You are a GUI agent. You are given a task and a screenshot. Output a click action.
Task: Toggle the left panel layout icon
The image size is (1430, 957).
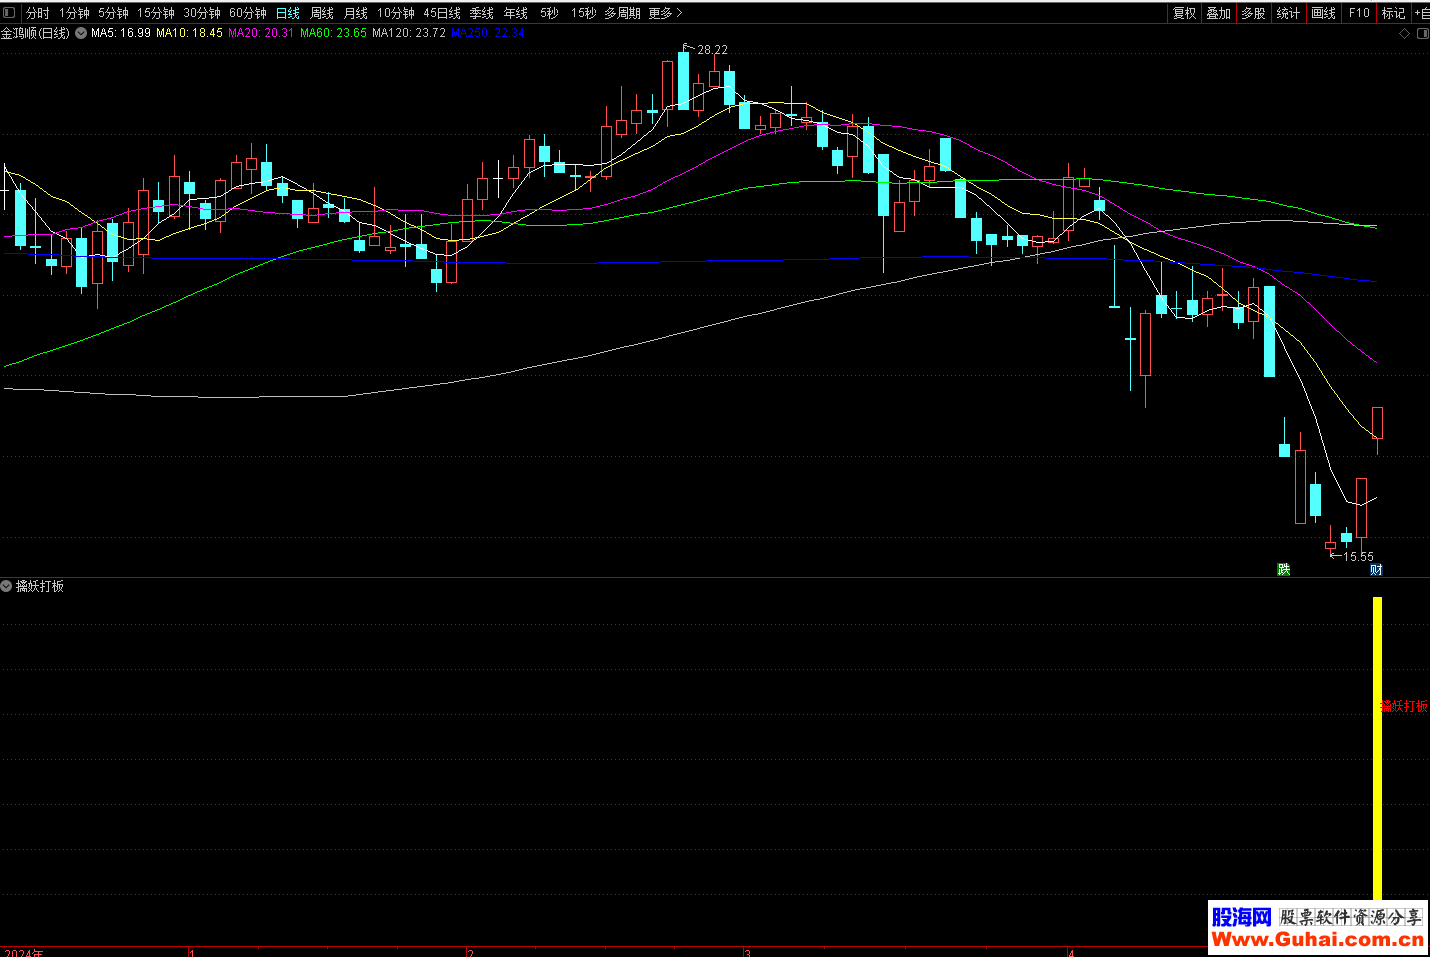(x=9, y=13)
